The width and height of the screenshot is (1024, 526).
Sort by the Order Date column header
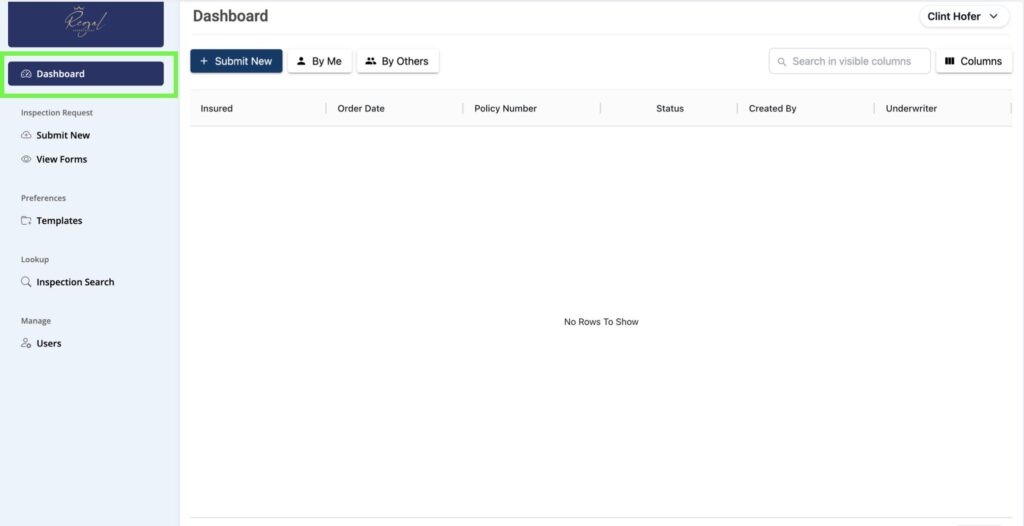click(x=361, y=108)
